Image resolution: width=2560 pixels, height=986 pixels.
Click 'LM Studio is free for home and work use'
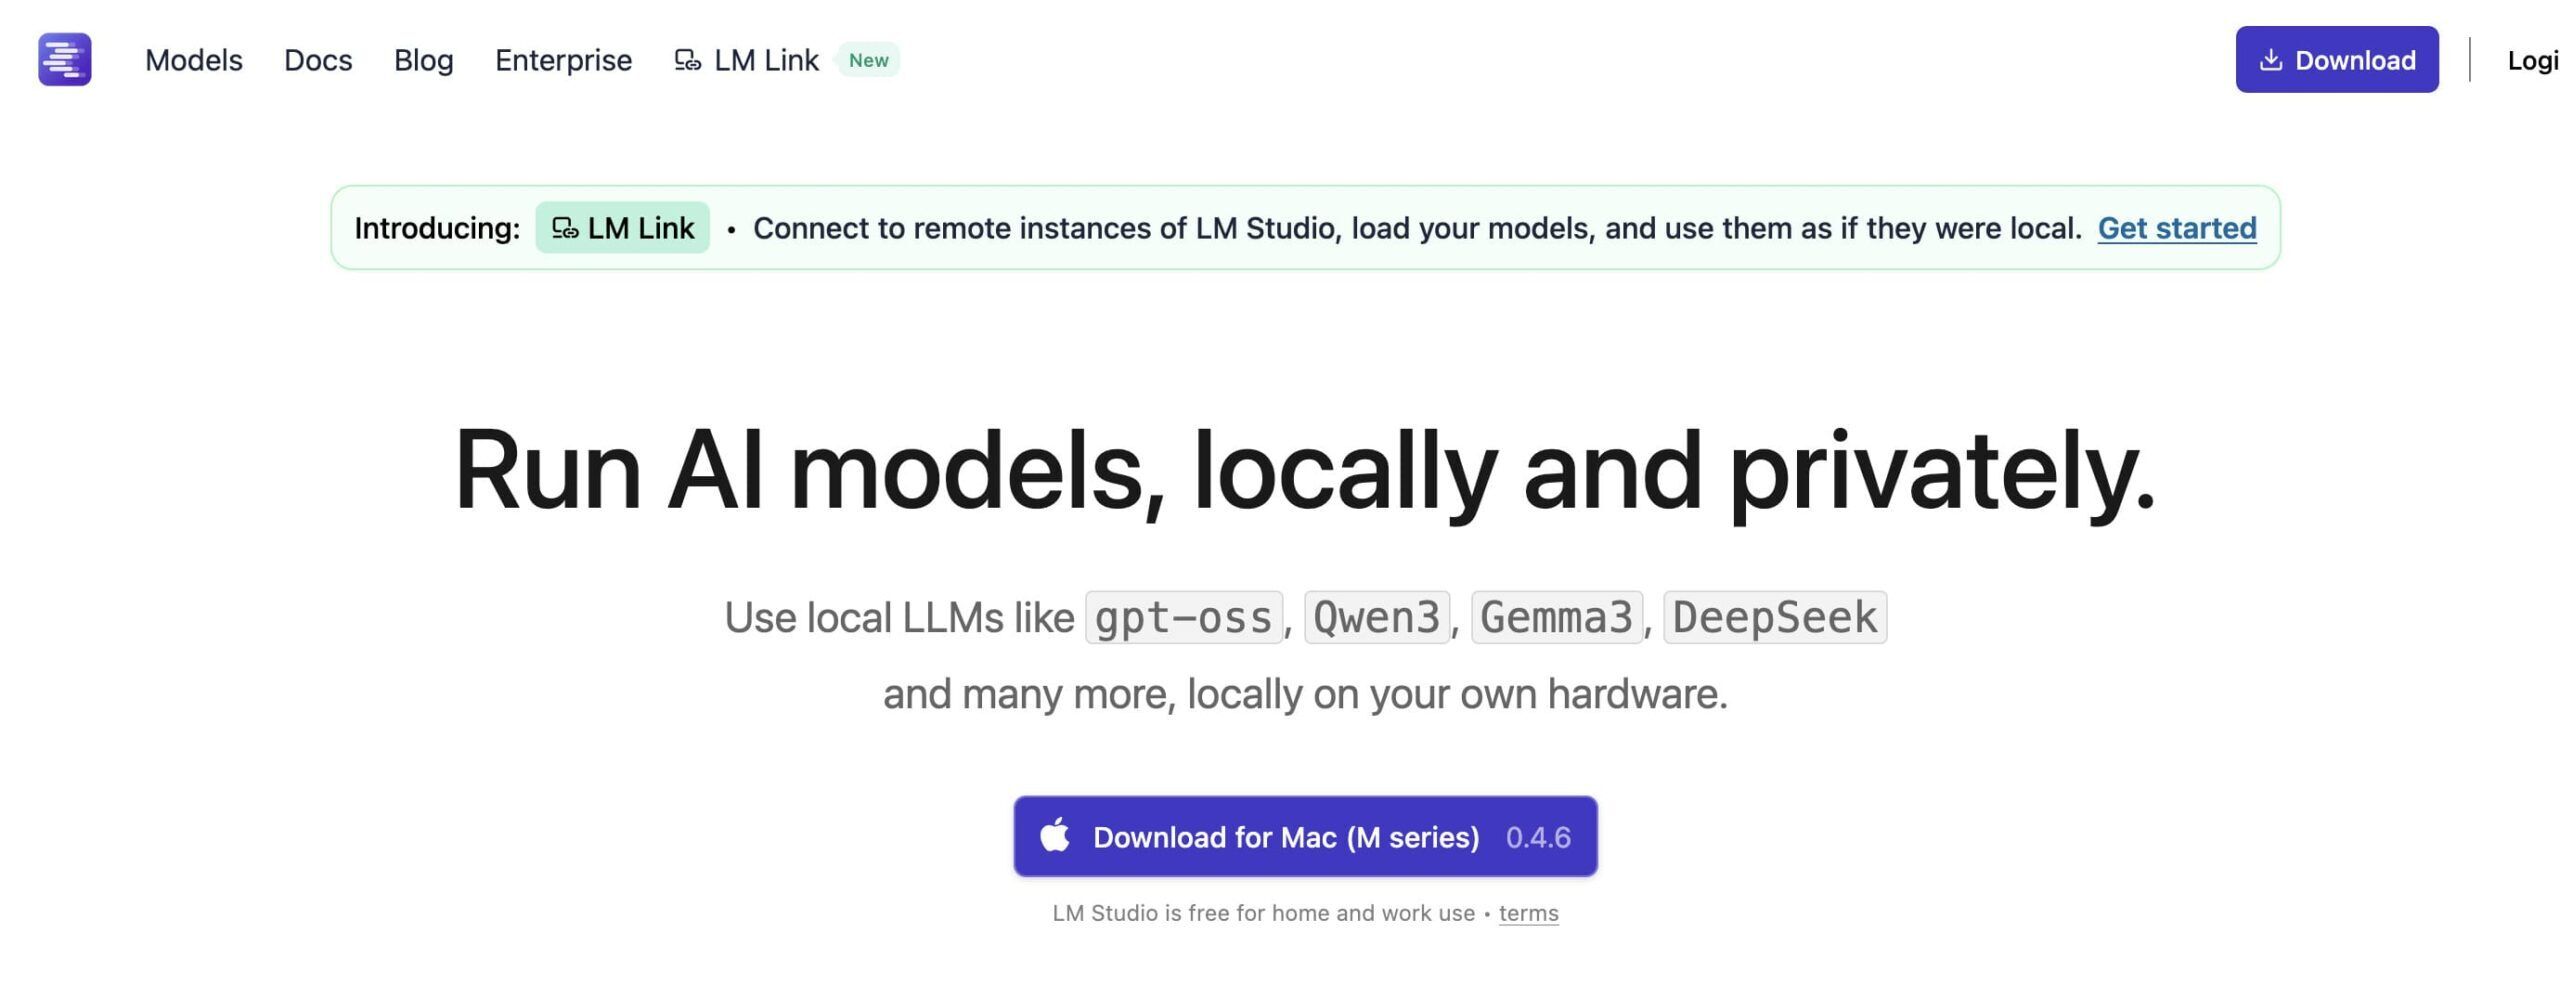(1263, 913)
